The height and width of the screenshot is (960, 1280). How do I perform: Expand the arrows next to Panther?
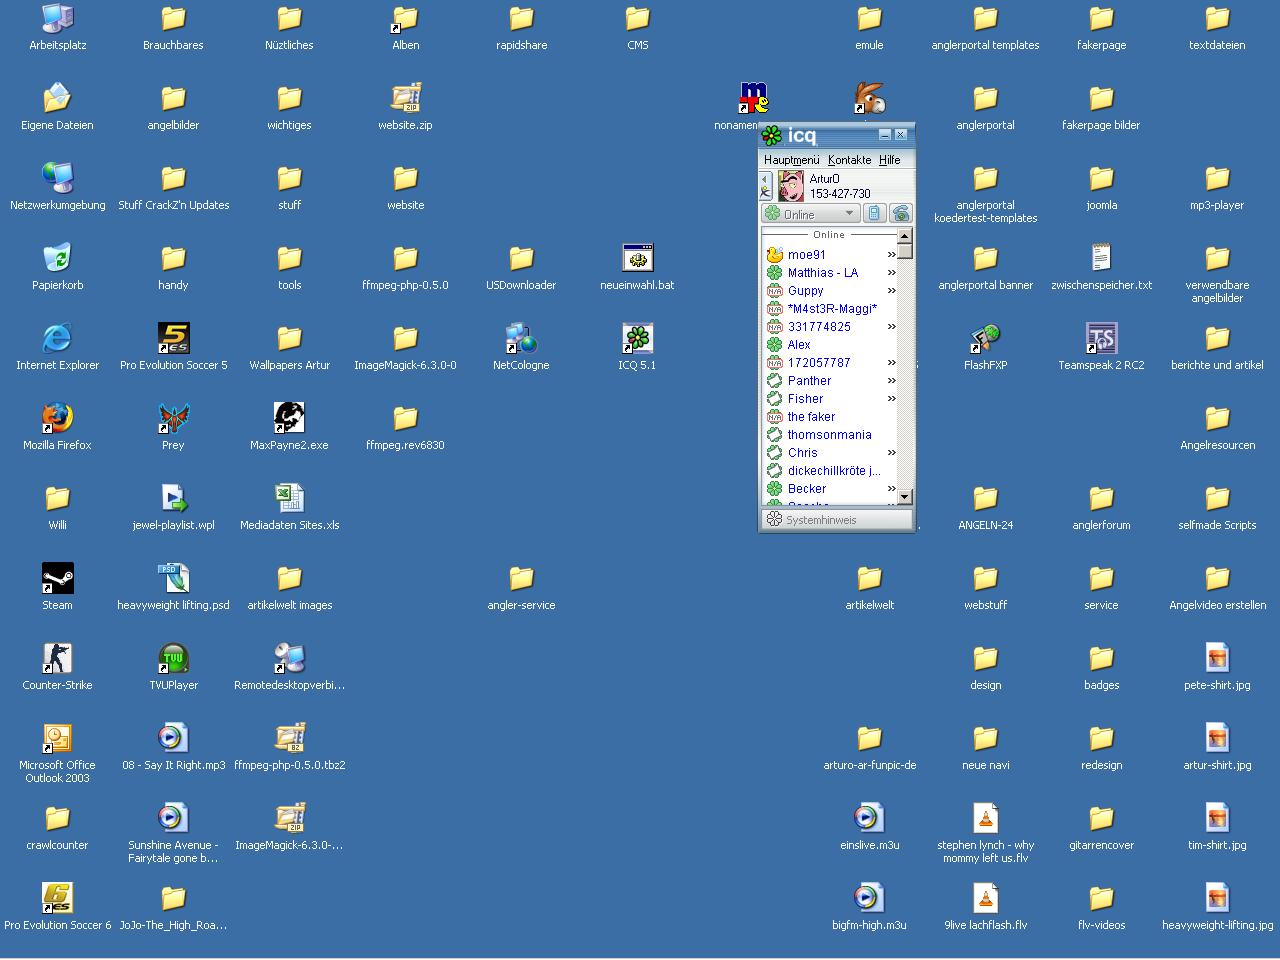891,381
